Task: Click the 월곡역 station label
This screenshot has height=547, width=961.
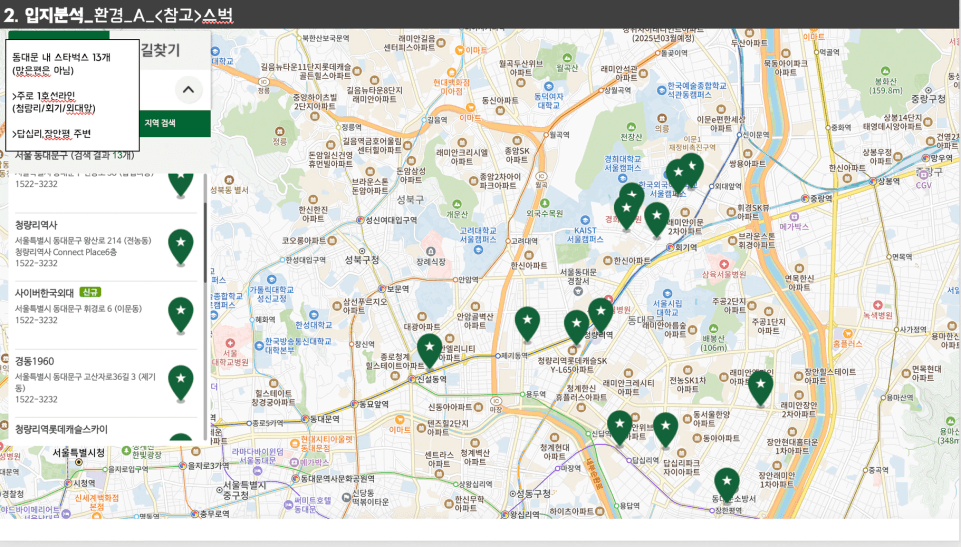Action: coord(559,135)
